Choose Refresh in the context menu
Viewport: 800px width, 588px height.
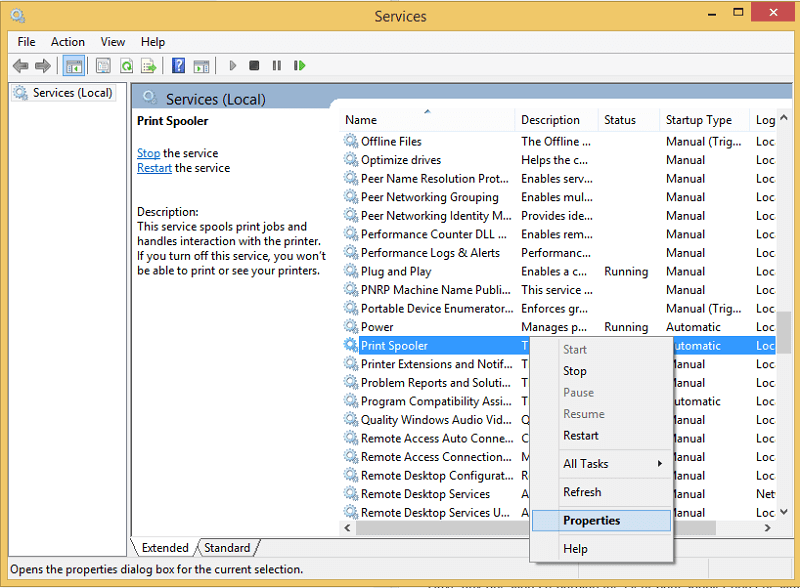point(601,492)
